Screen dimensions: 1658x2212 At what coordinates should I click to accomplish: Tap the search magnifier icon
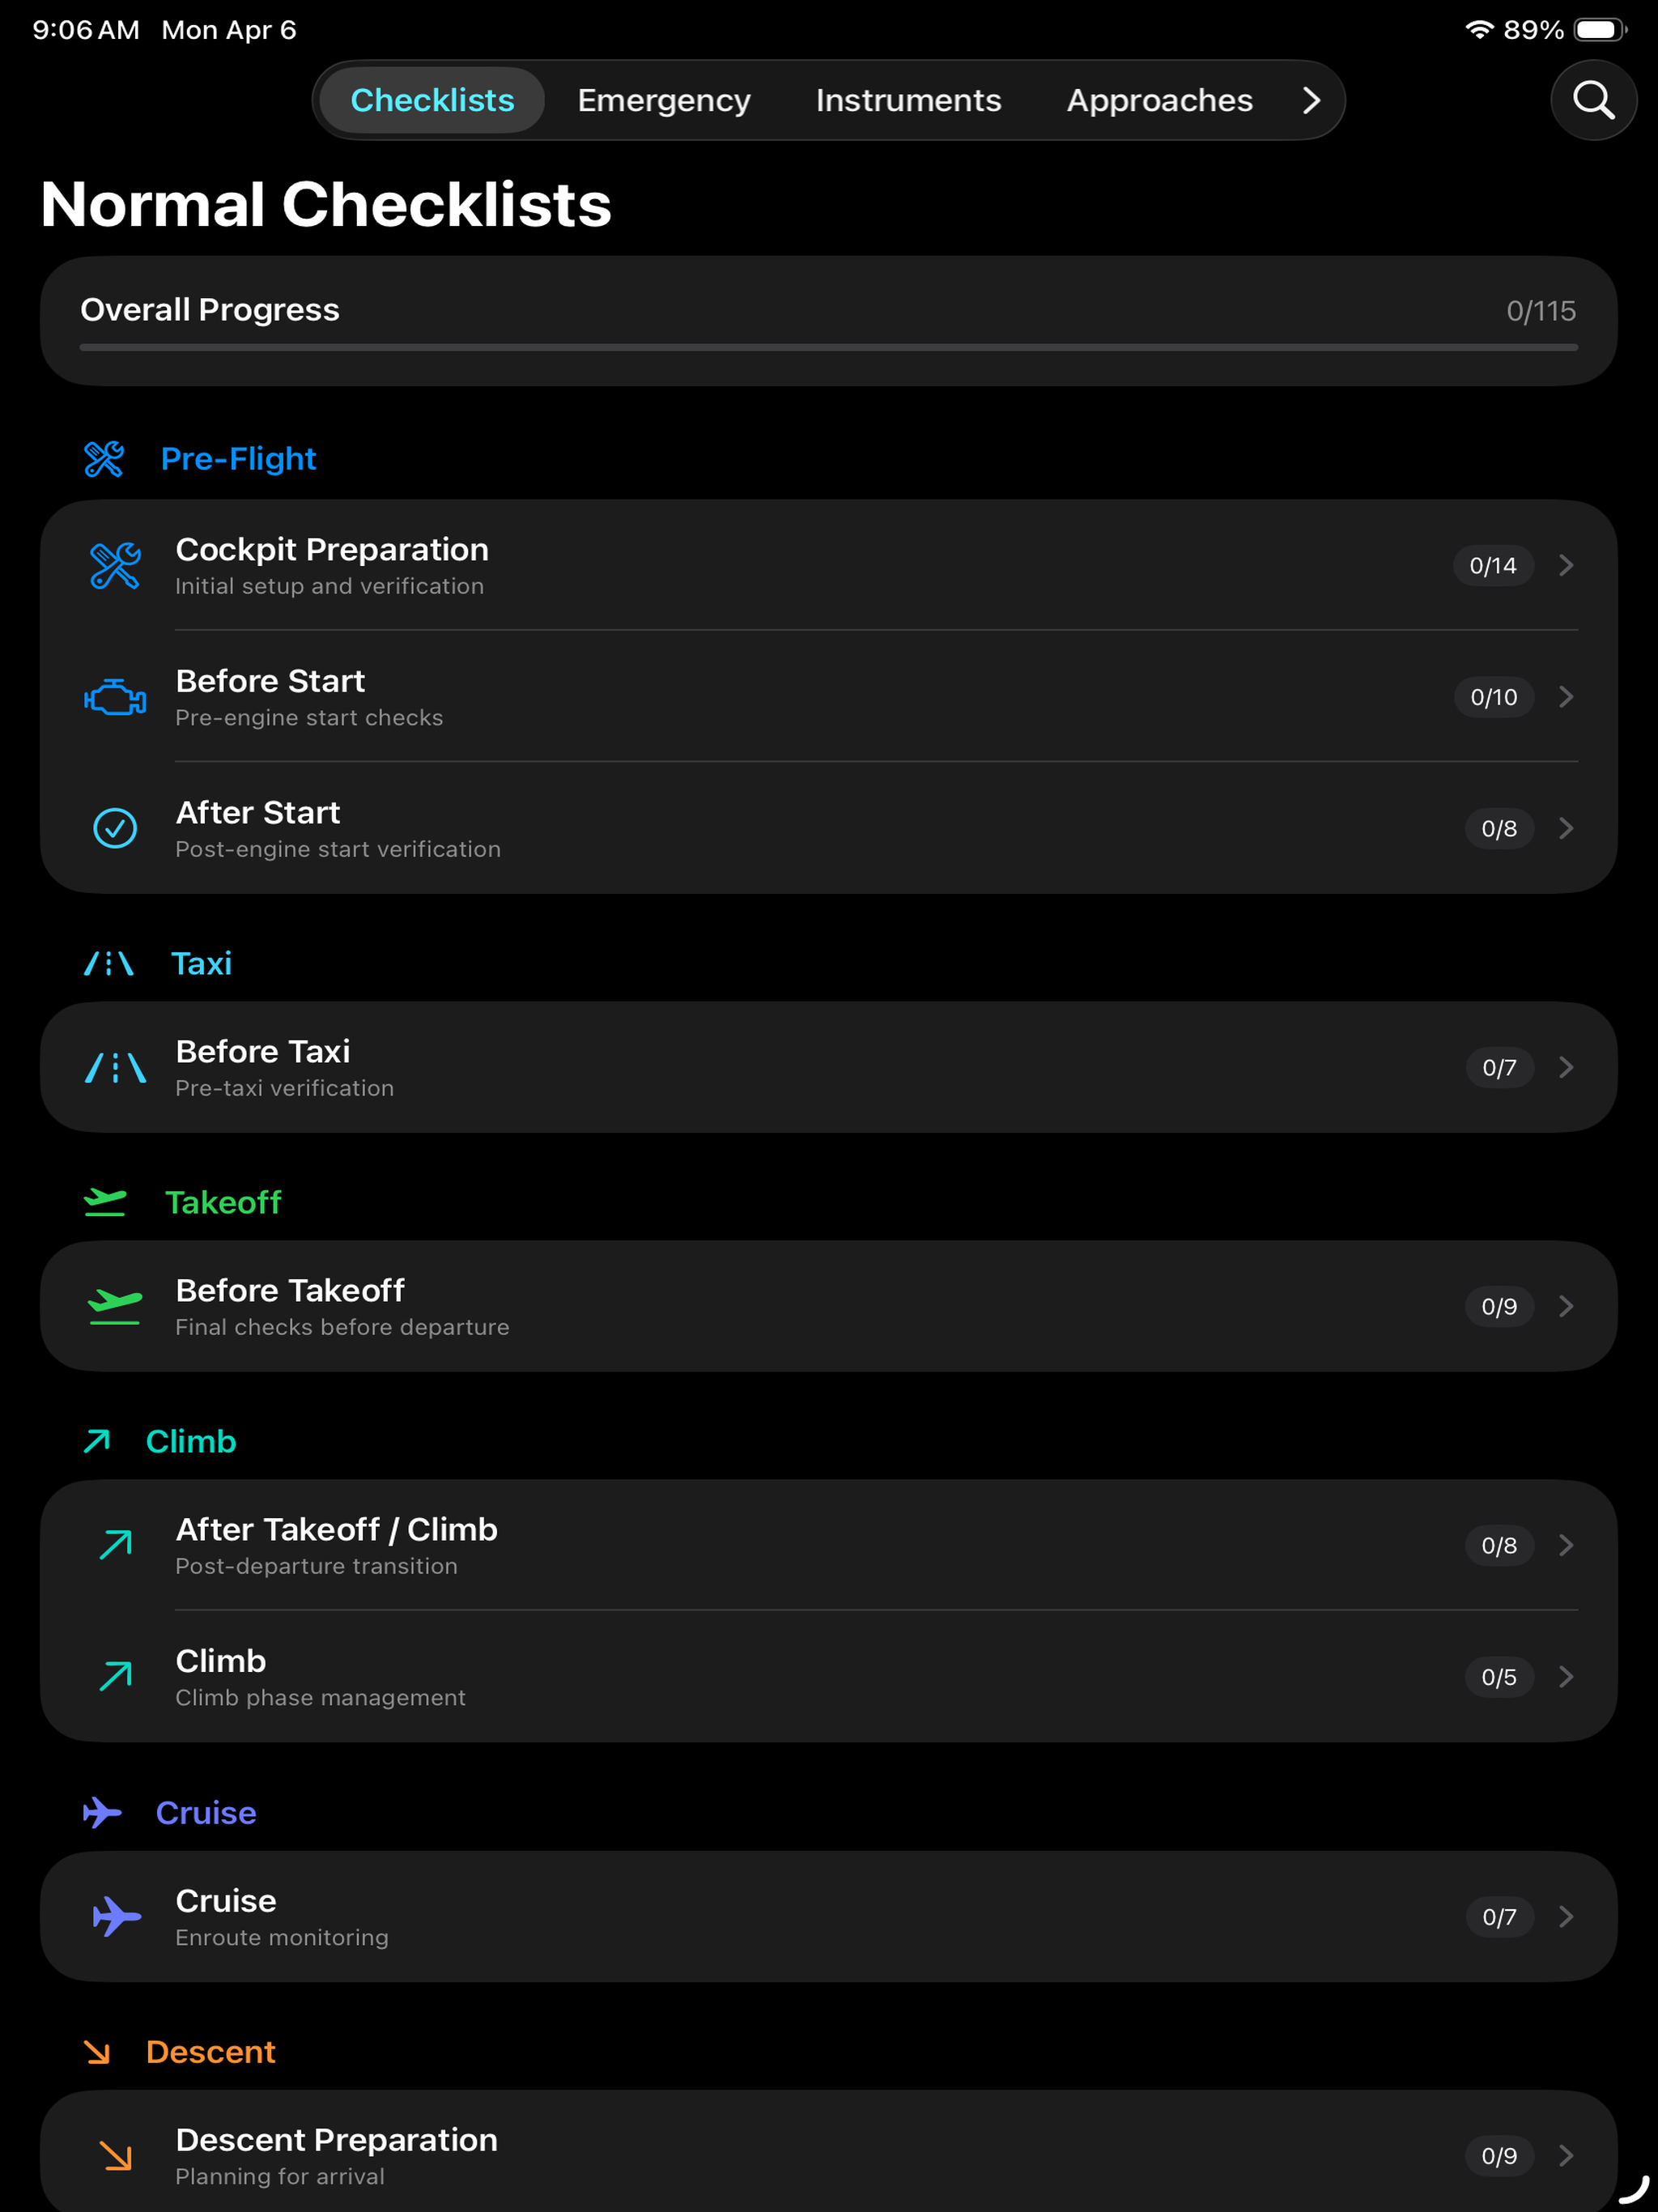click(1593, 100)
